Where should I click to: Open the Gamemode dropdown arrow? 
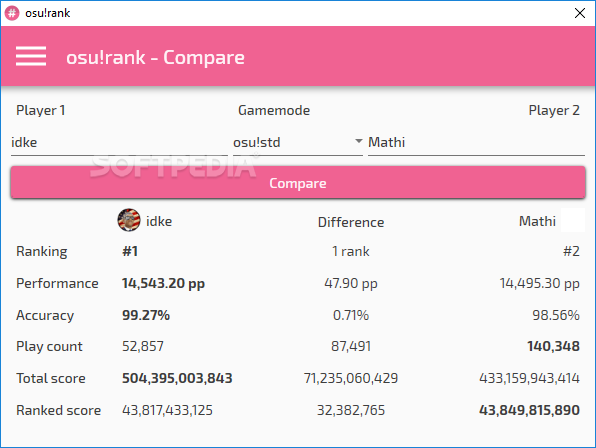tap(358, 141)
